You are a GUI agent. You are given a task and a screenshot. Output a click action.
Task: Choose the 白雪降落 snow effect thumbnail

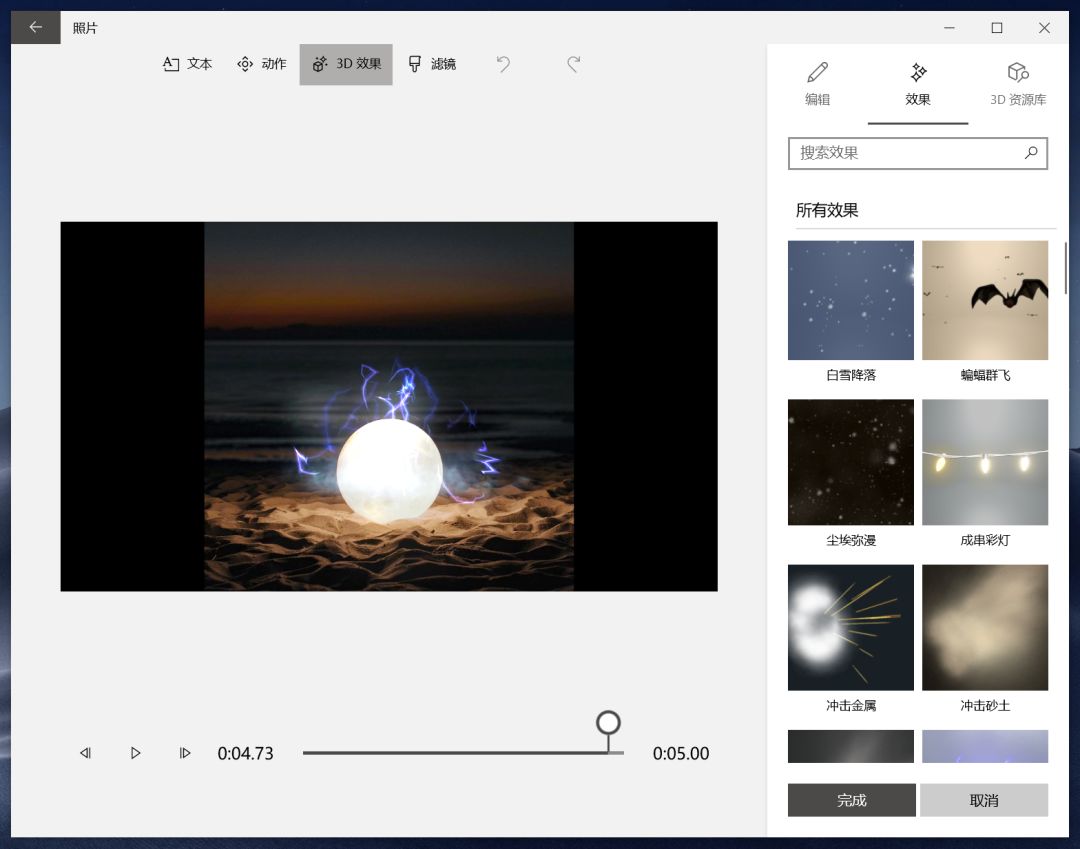851,300
